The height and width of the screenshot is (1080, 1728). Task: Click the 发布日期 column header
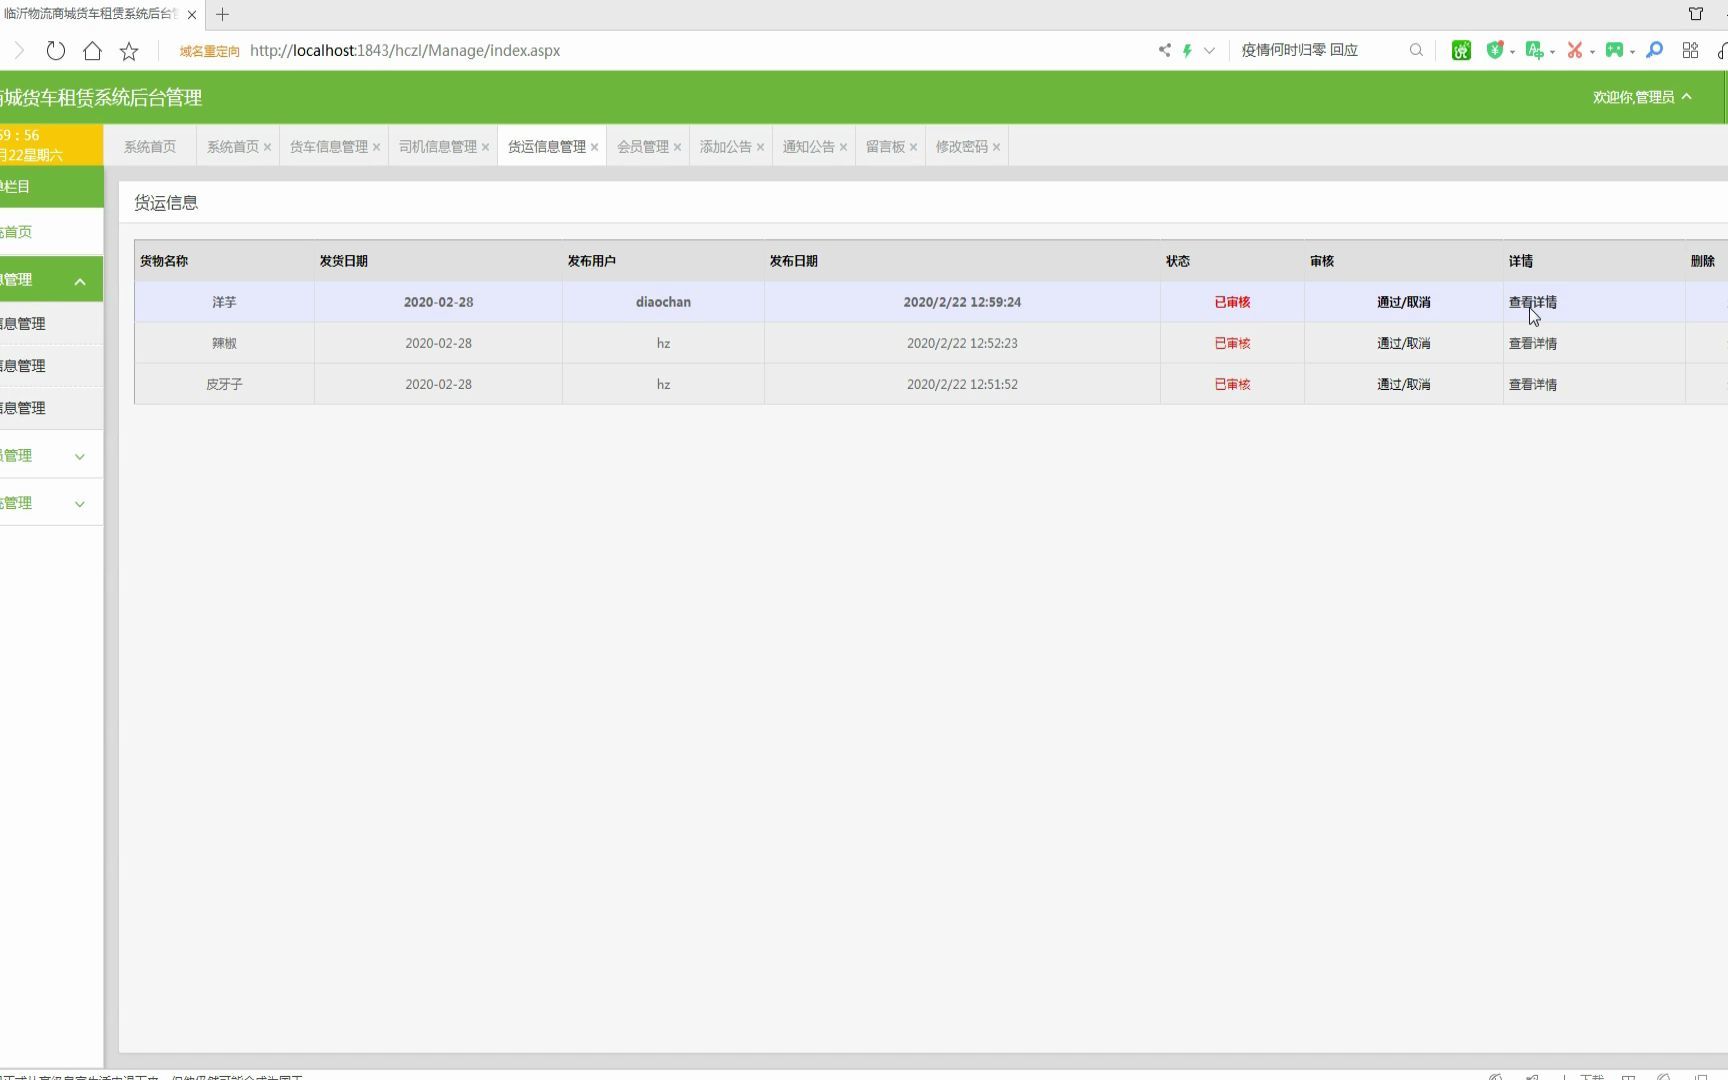coord(794,261)
